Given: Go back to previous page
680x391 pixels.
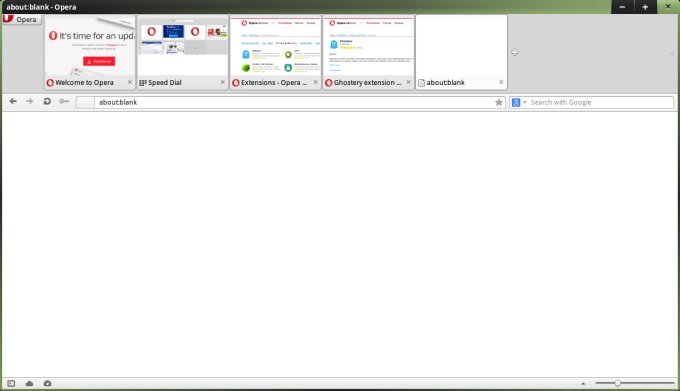Looking at the screenshot, I should [x=13, y=101].
